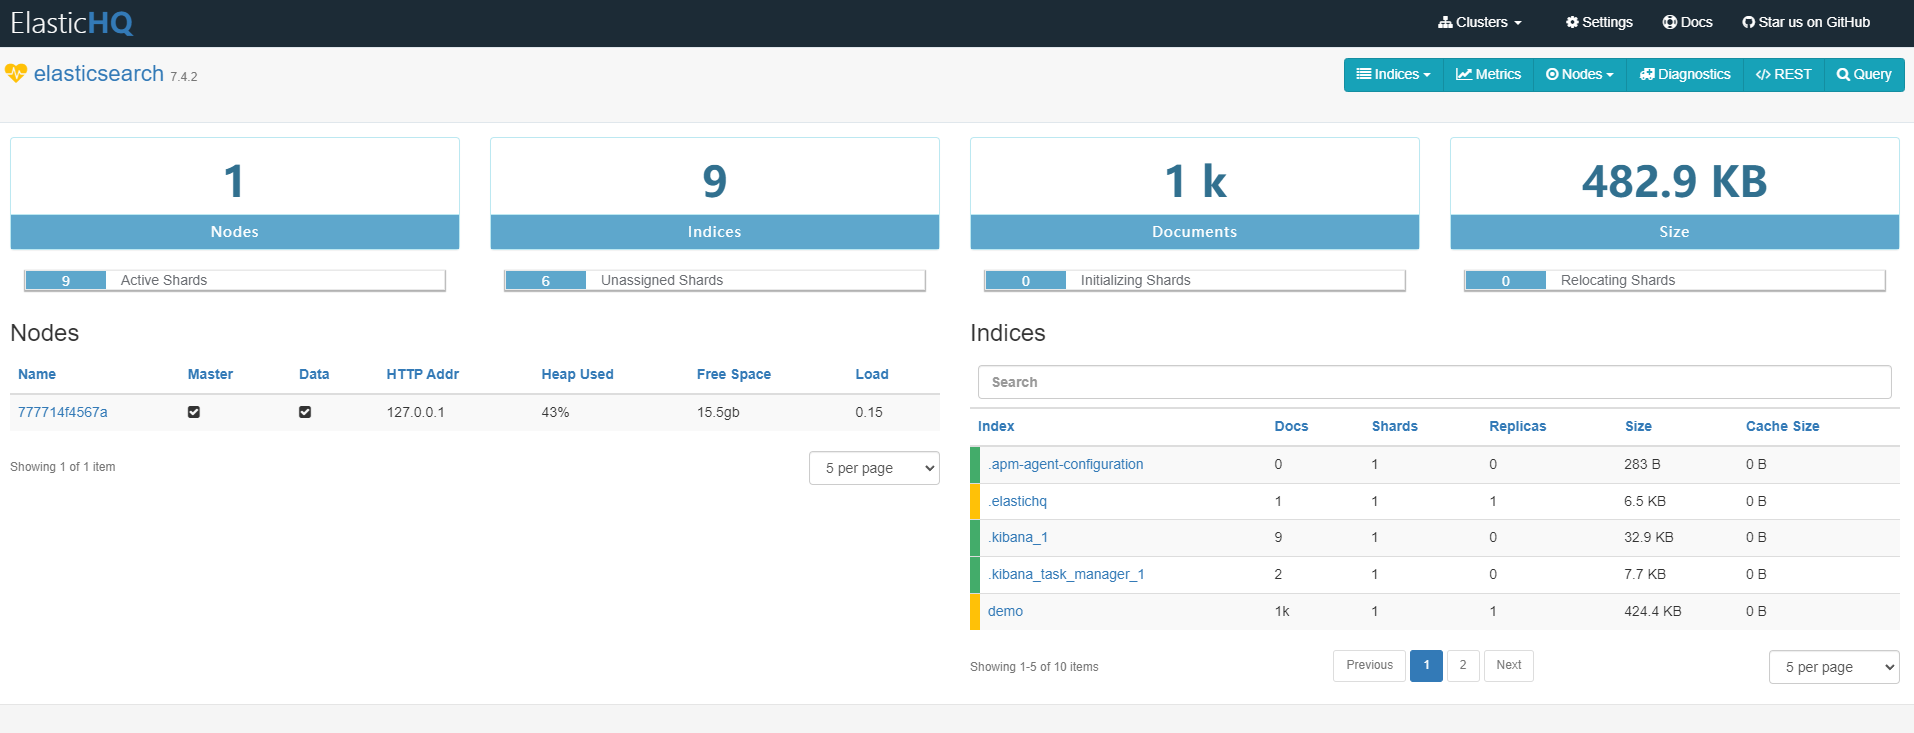The width and height of the screenshot is (1914, 733).
Task: Open the .apm-agent-configuration index
Action: click(1066, 464)
